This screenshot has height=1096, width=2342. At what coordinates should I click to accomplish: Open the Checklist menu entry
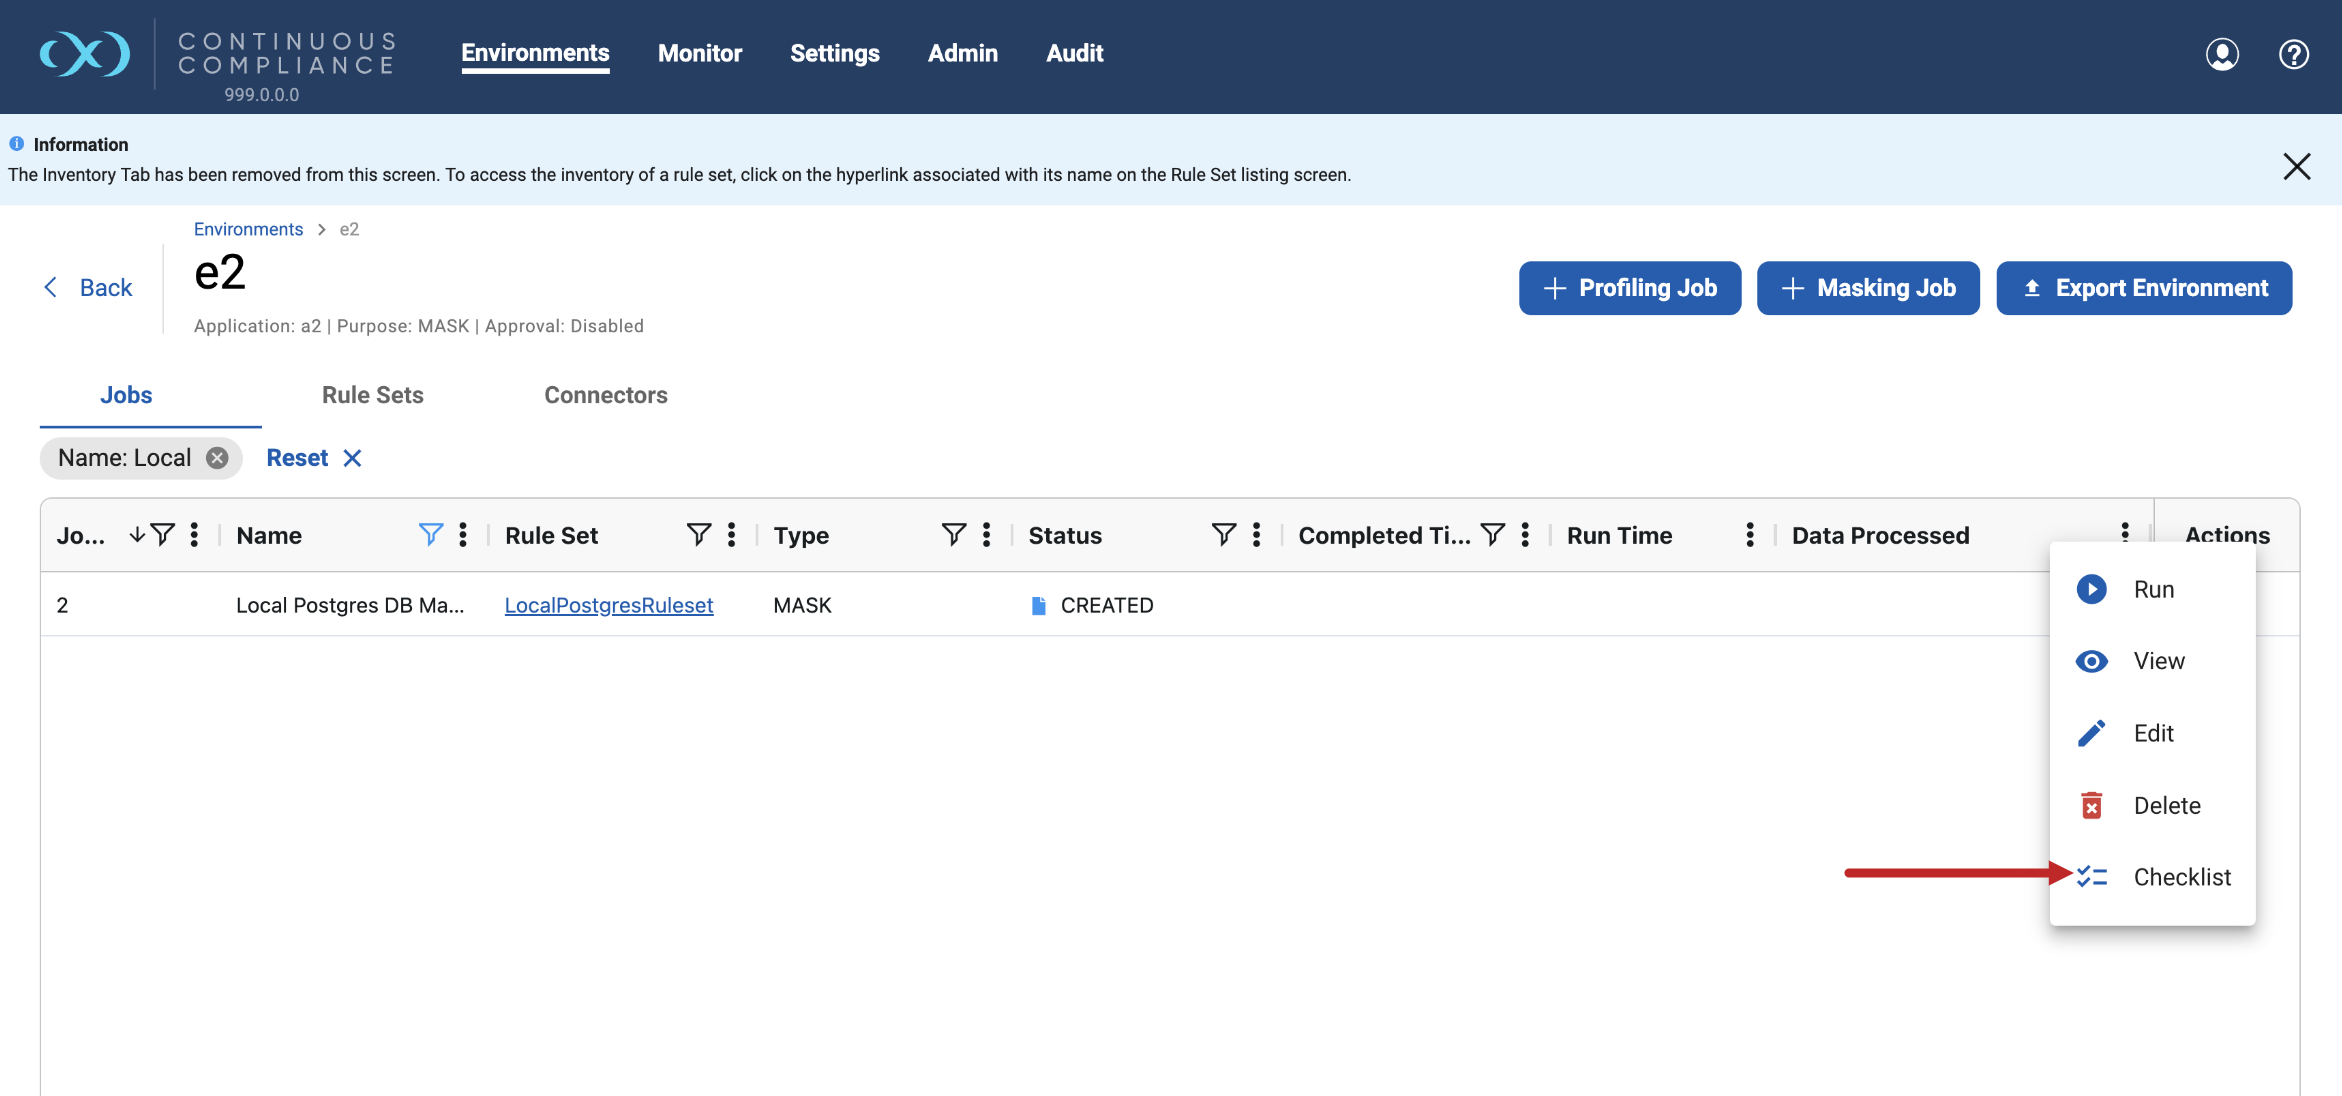point(2181,877)
